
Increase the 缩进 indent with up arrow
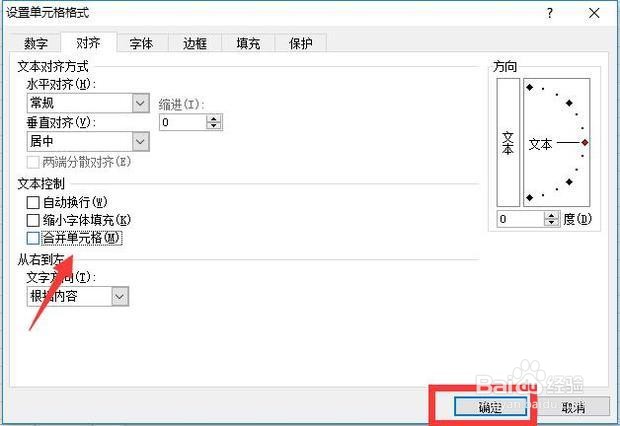point(214,119)
